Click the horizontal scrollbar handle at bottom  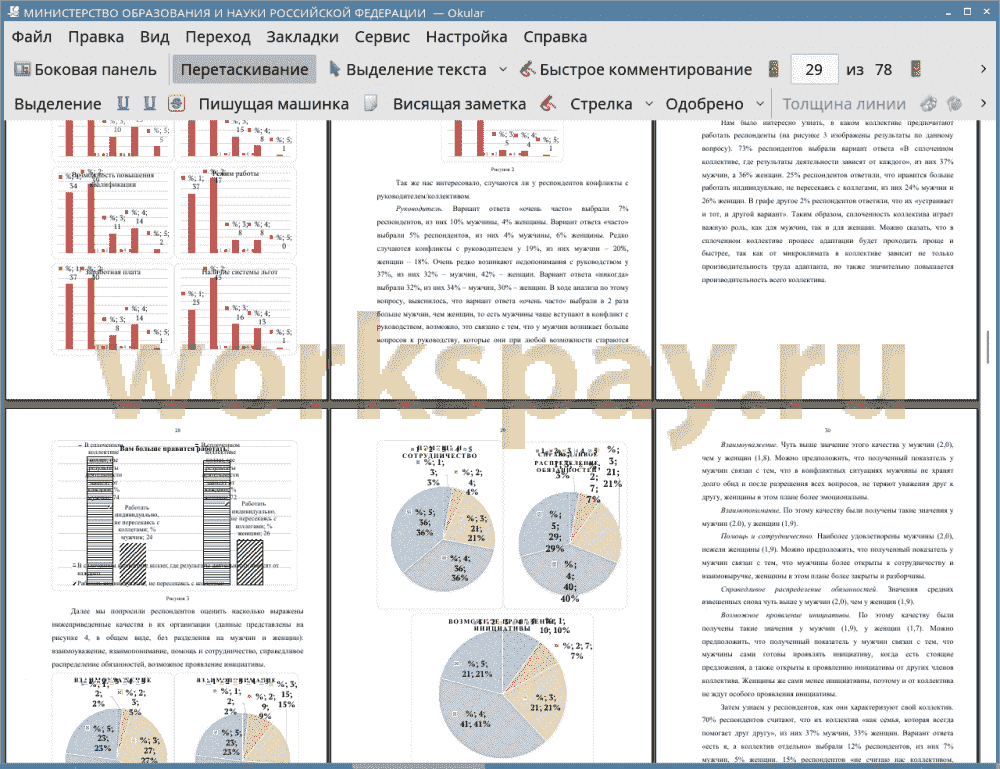(x=418, y=765)
